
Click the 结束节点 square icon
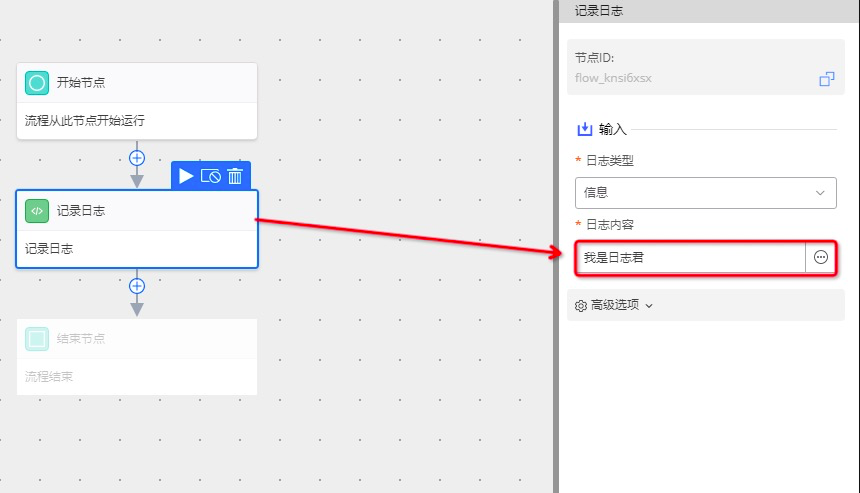point(37,338)
